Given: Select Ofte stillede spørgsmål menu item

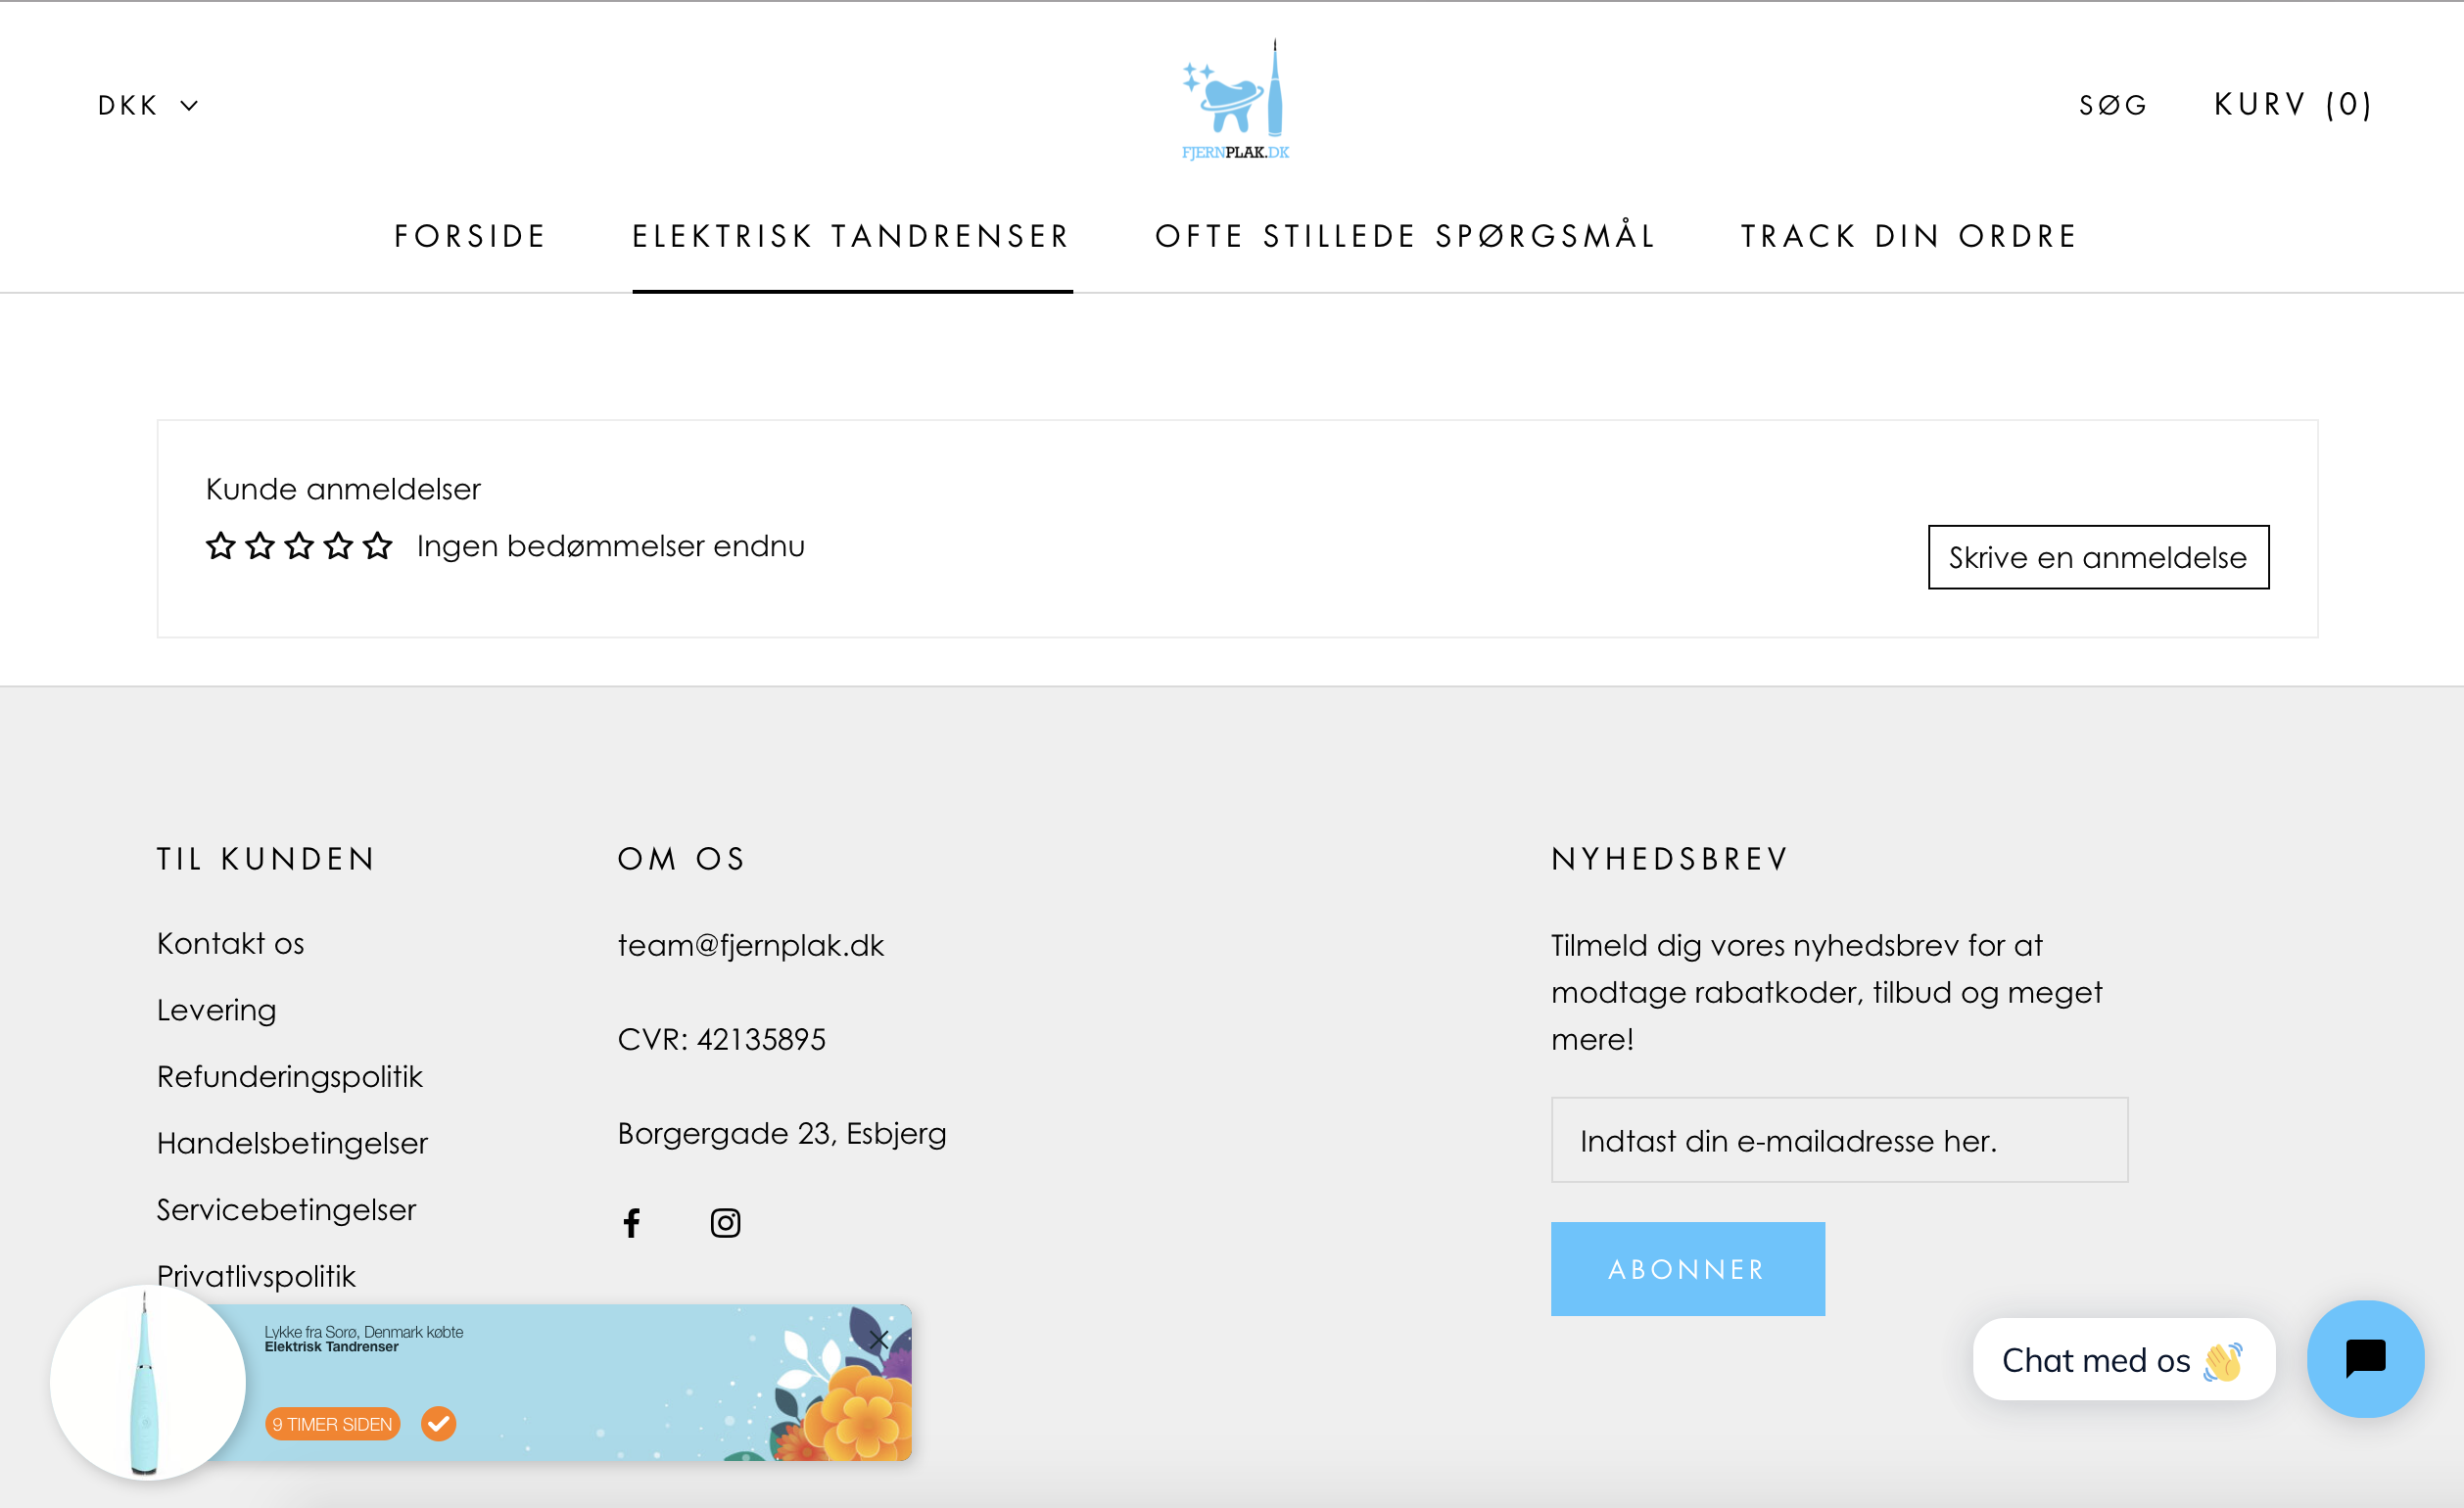Looking at the screenshot, I should pos(1405,236).
